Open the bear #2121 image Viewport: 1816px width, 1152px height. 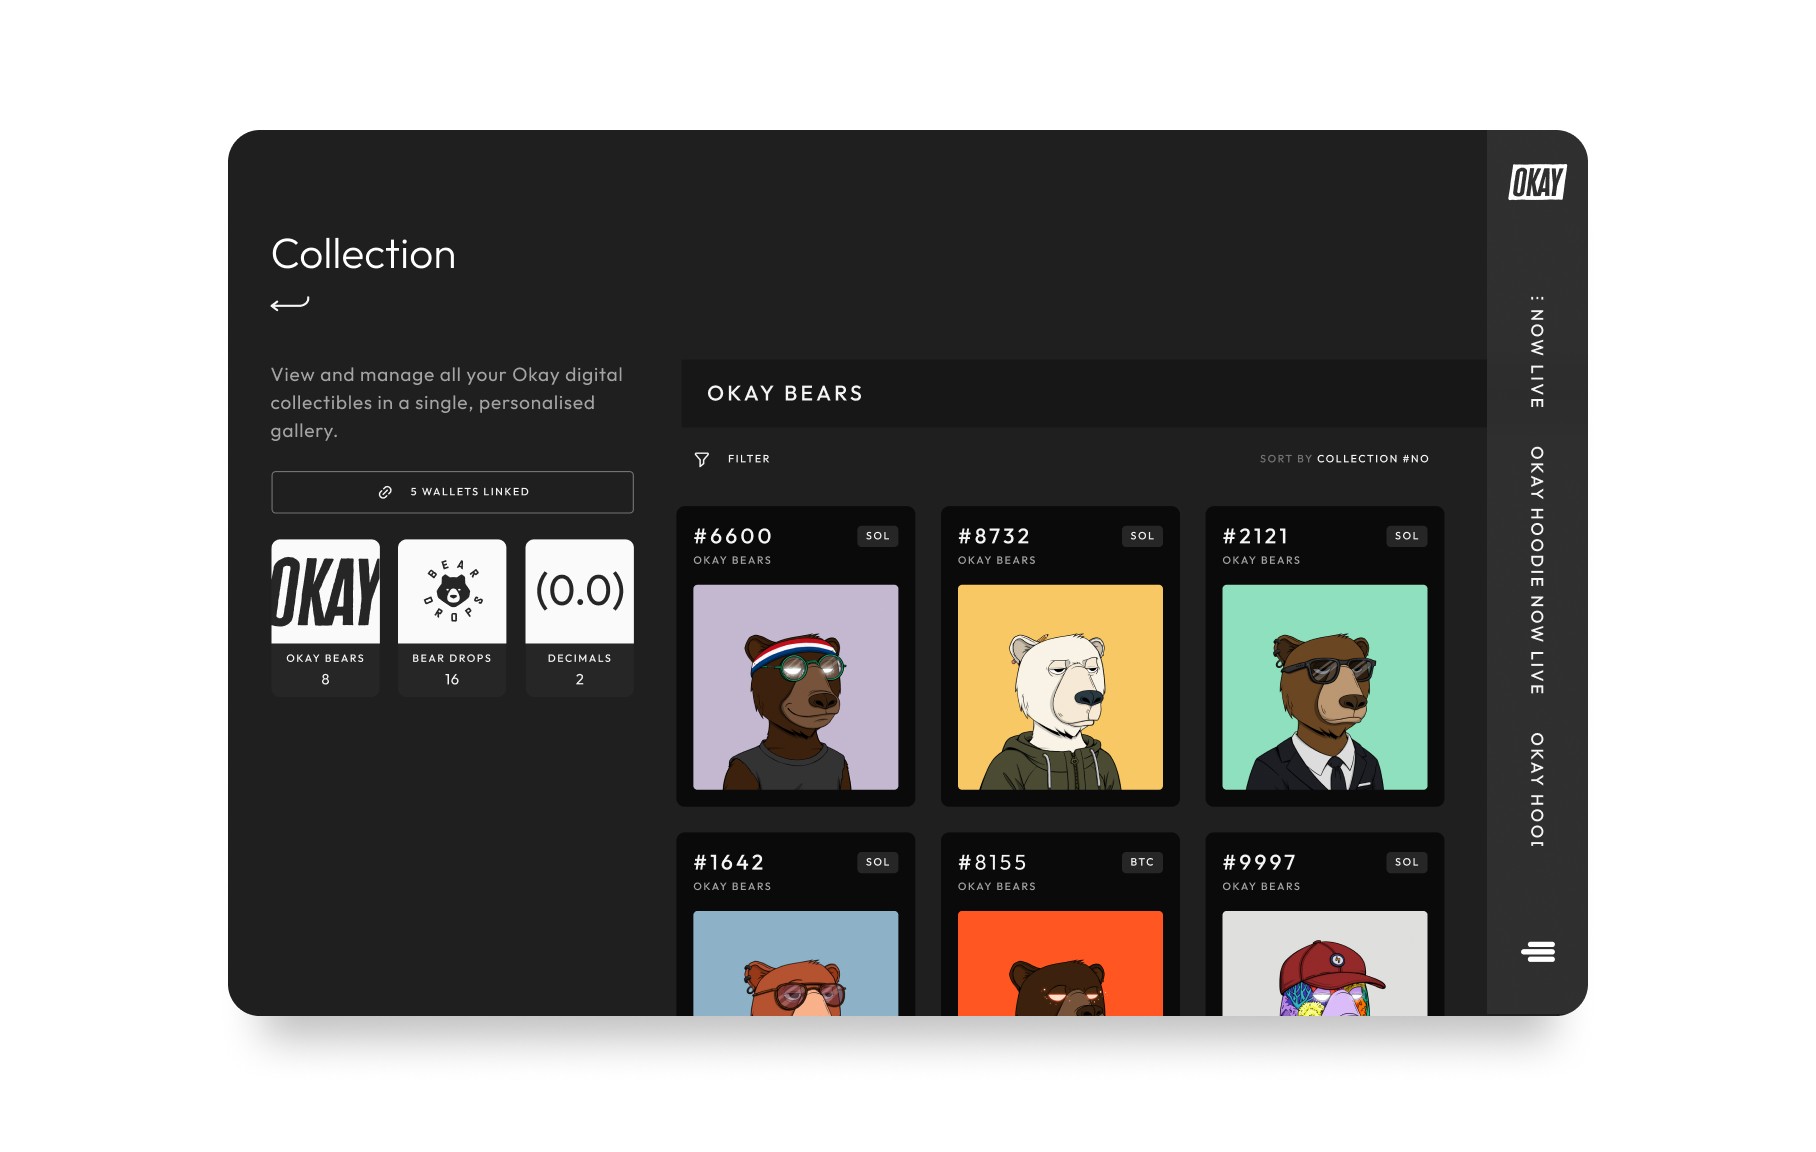[x=1325, y=687]
